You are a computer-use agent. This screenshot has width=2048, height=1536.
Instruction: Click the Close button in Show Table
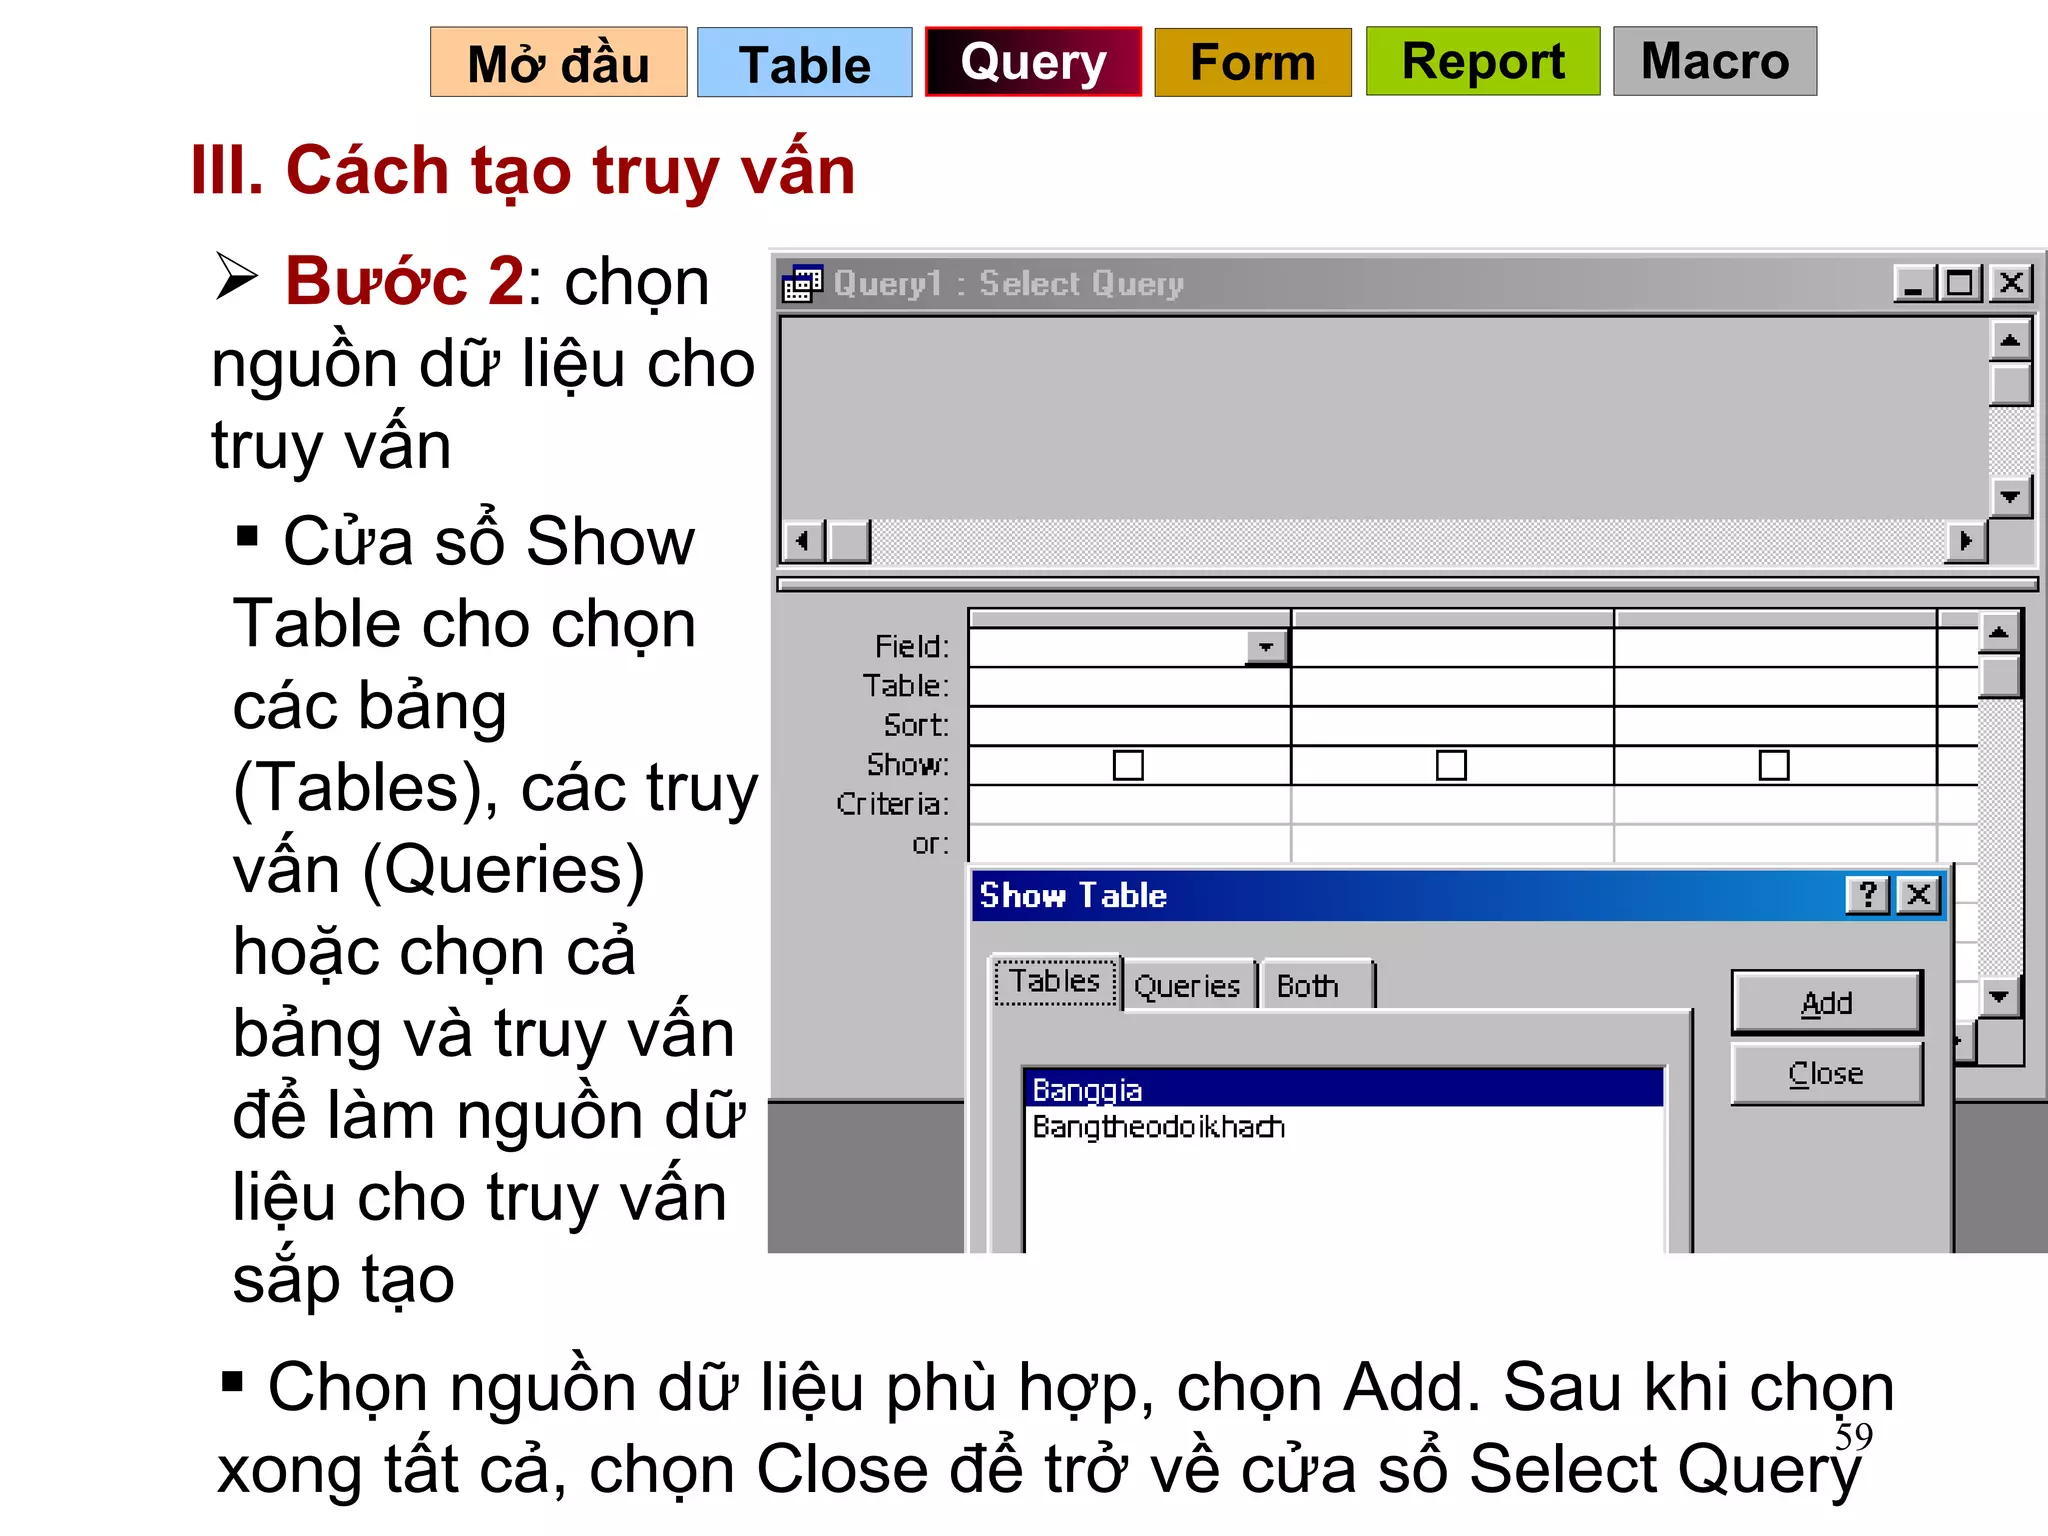tap(1826, 1073)
